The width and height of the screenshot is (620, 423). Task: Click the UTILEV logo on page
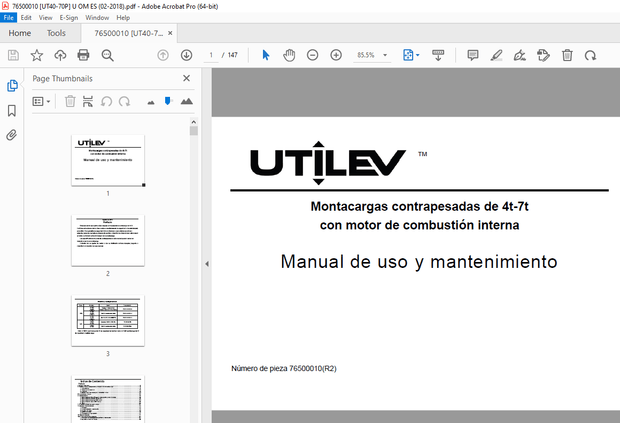[328, 163]
